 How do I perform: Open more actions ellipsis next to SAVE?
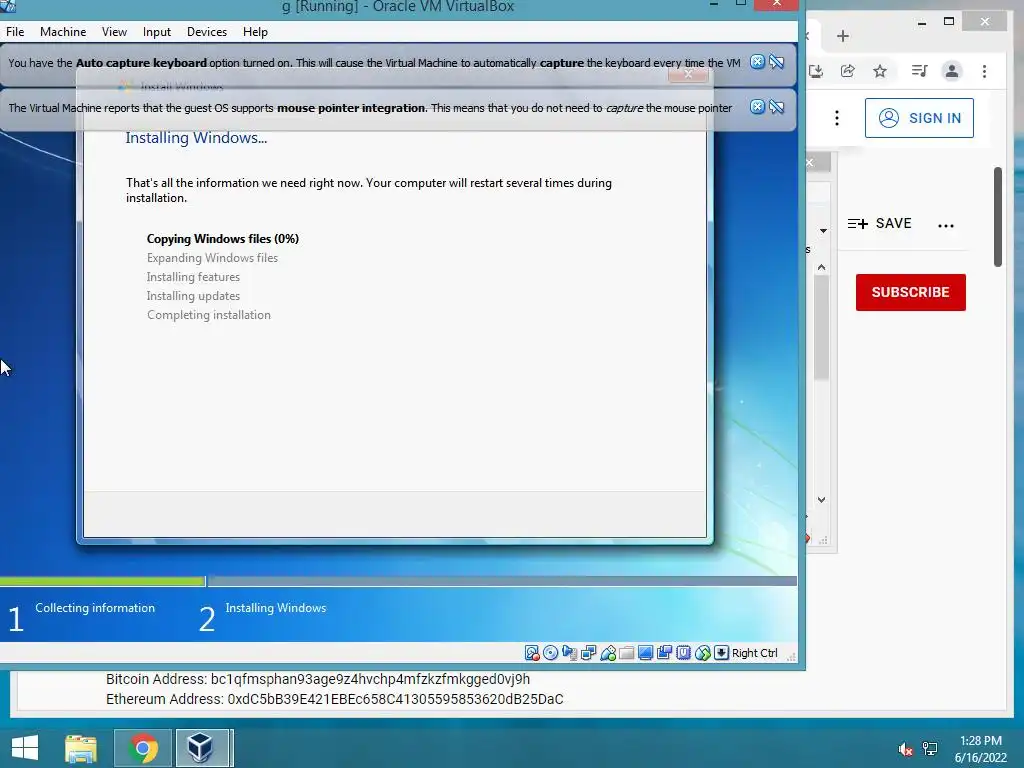click(x=946, y=225)
